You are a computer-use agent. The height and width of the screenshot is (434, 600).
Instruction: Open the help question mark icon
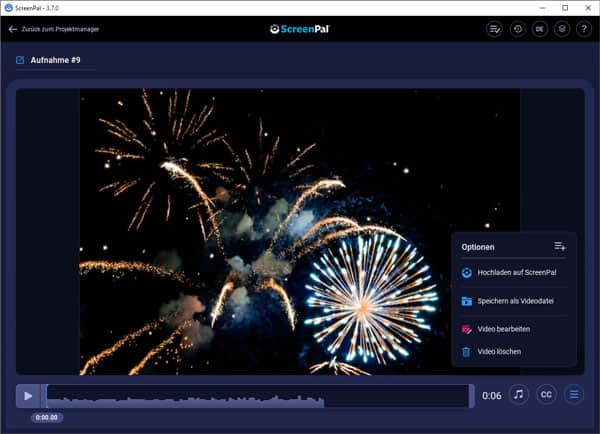(584, 29)
